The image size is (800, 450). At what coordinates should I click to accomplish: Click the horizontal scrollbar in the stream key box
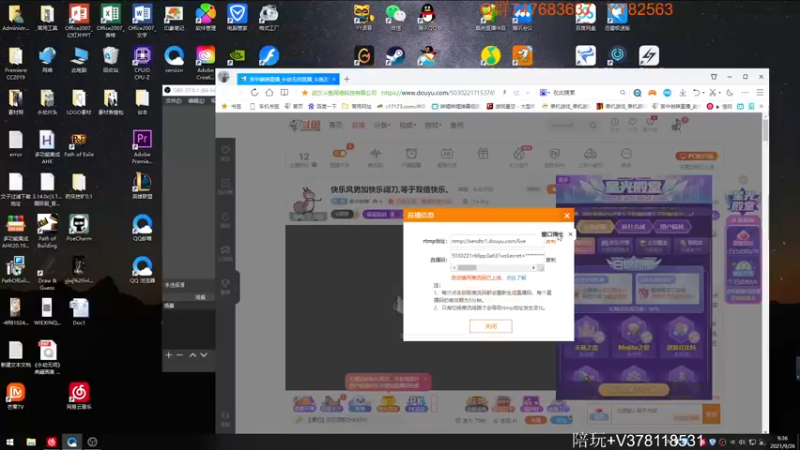pos(493,268)
